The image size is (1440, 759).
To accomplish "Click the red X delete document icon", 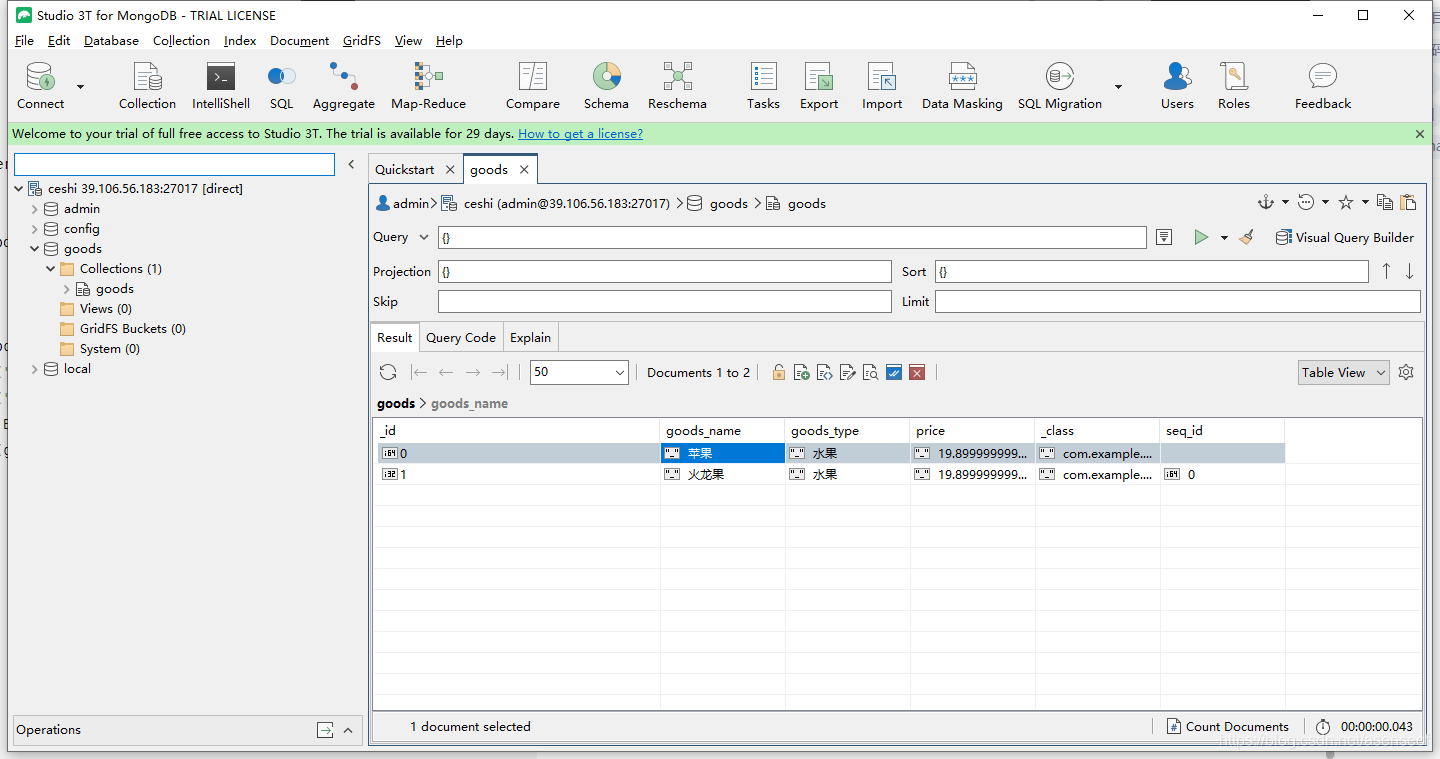I will pos(917,372).
